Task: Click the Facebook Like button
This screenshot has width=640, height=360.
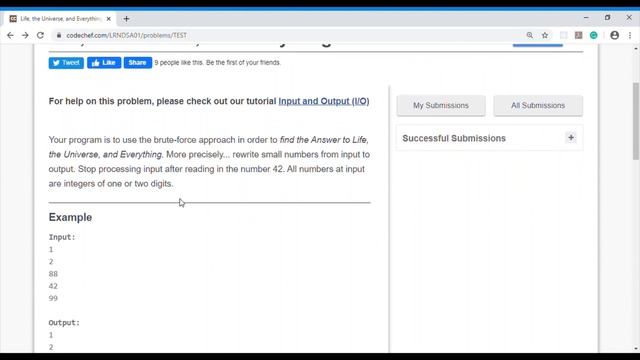Action: tap(104, 63)
